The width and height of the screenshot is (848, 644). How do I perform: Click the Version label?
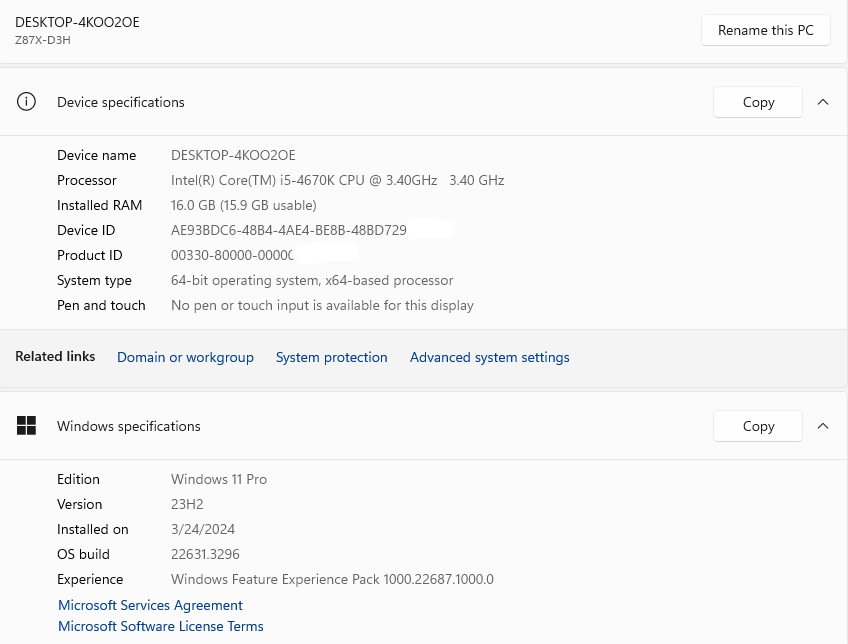coord(80,504)
